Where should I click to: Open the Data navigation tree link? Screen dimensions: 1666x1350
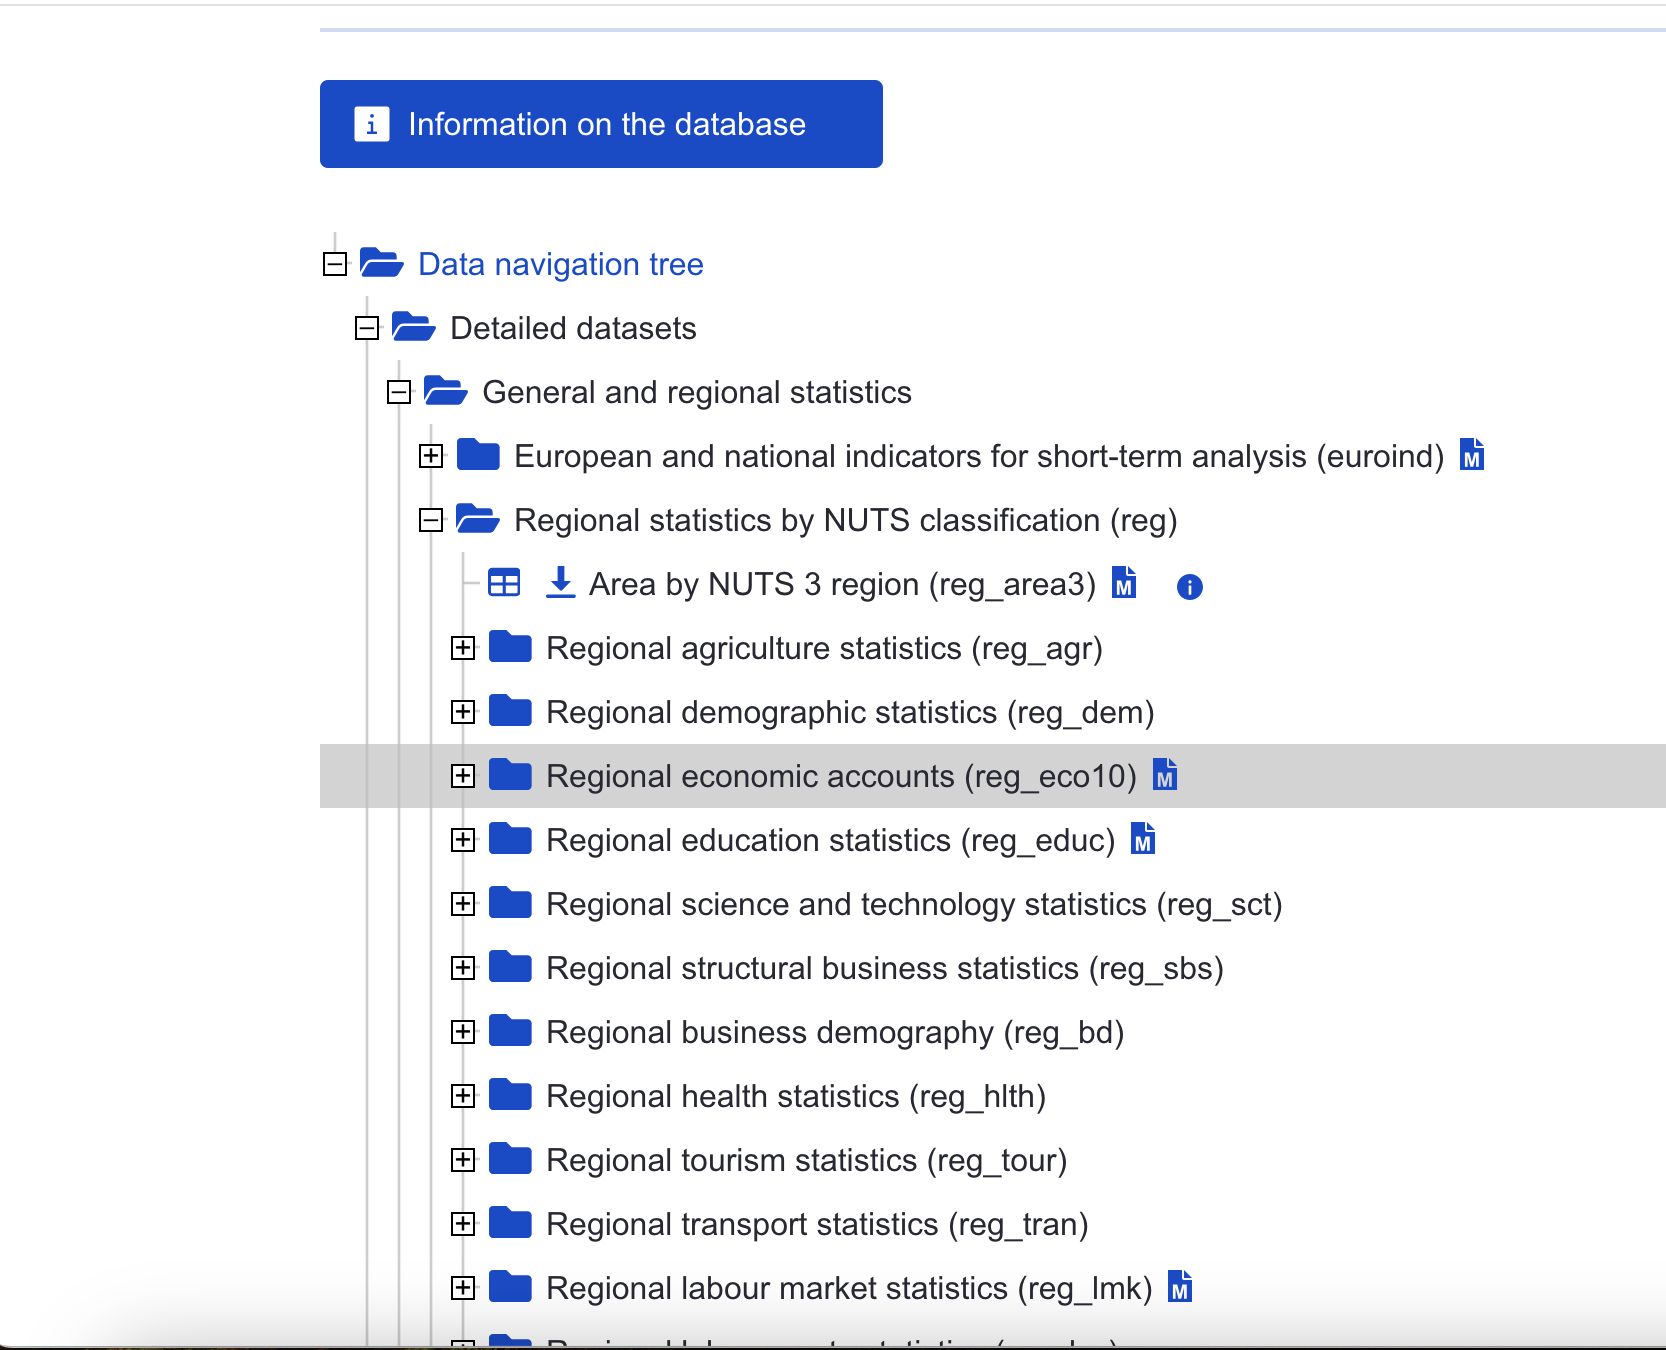click(x=560, y=264)
